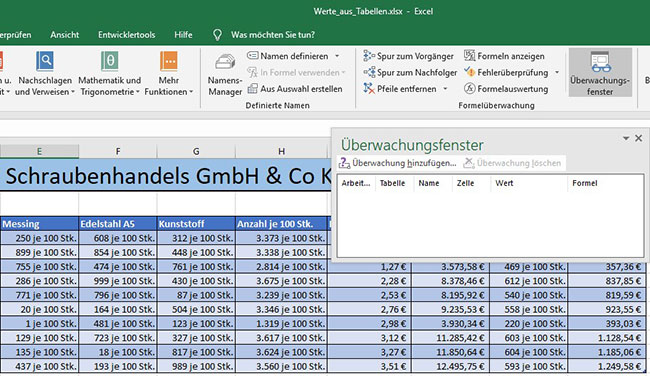This screenshot has width=650, height=376.
Task: Select column G header
Action: [x=196, y=151]
